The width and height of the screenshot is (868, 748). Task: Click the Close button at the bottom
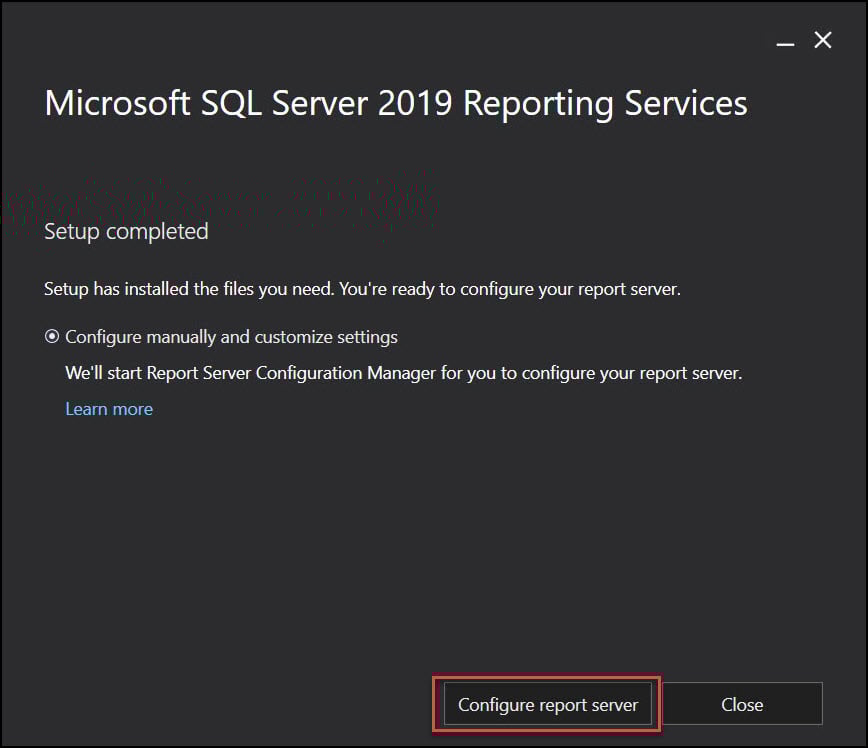[742, 704]
